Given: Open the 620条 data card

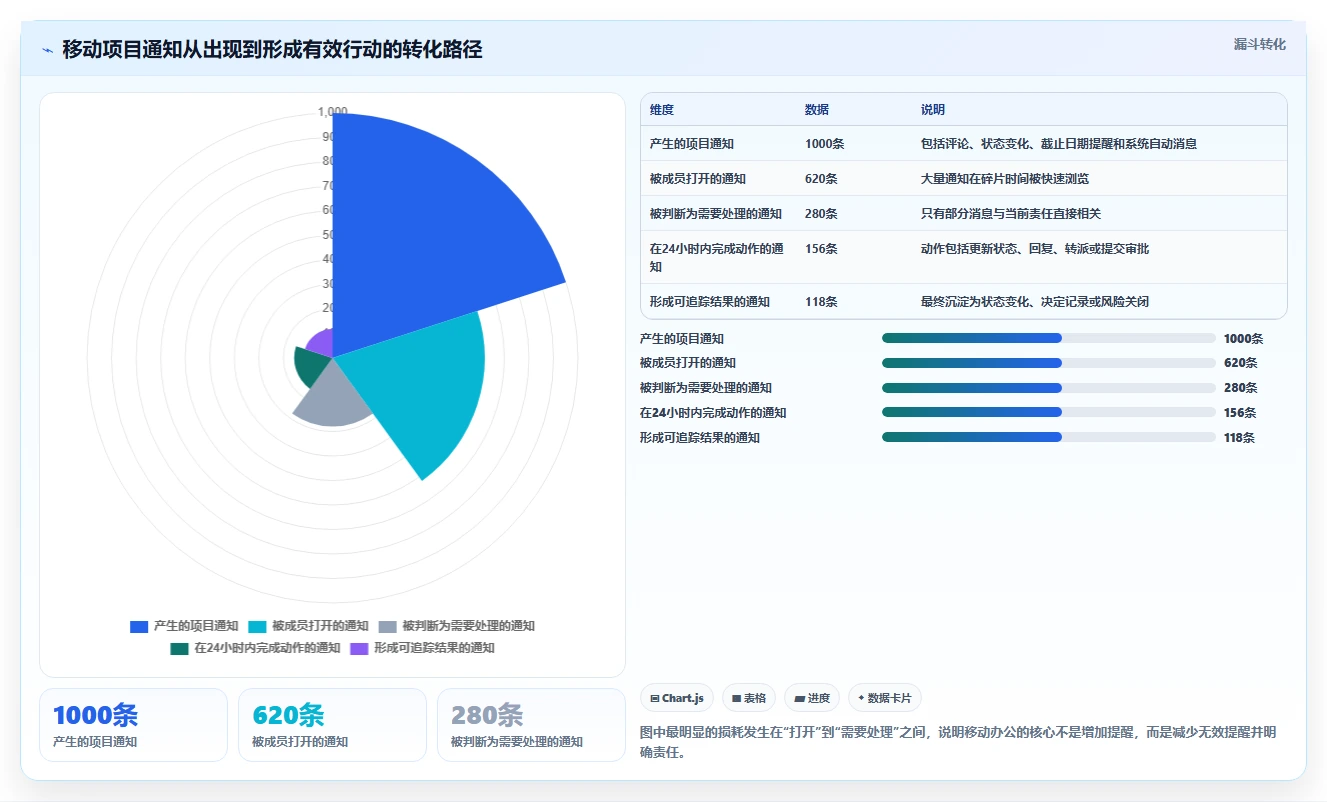Looking at the screenshot, I should pyautogui.click(x=333, y=725).
